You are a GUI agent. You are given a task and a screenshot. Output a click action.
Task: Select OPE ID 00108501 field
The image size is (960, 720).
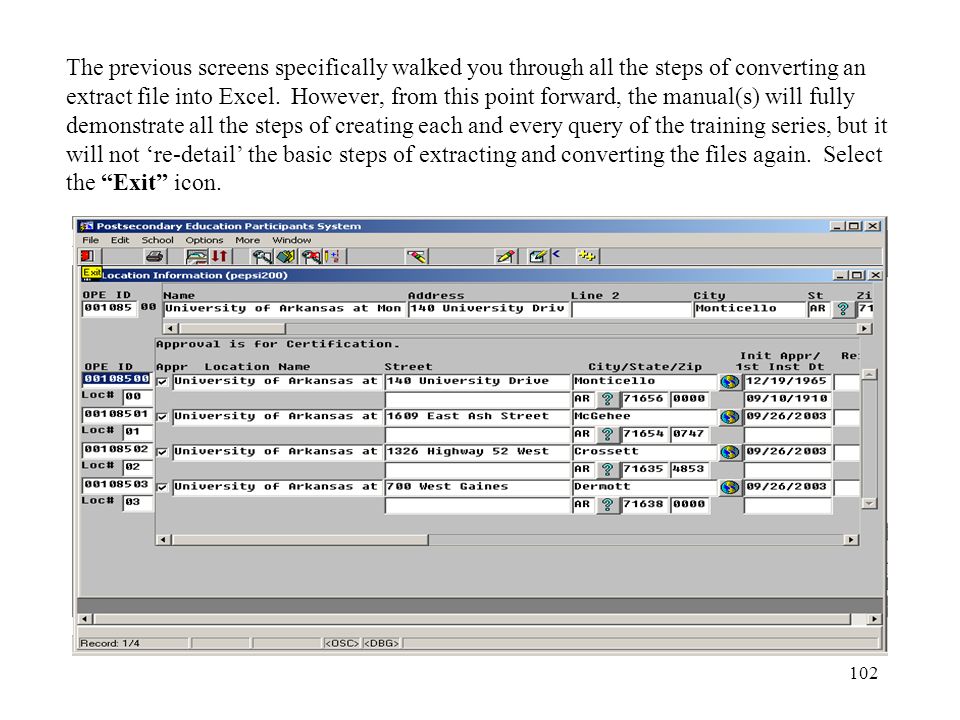pos(116,414)
